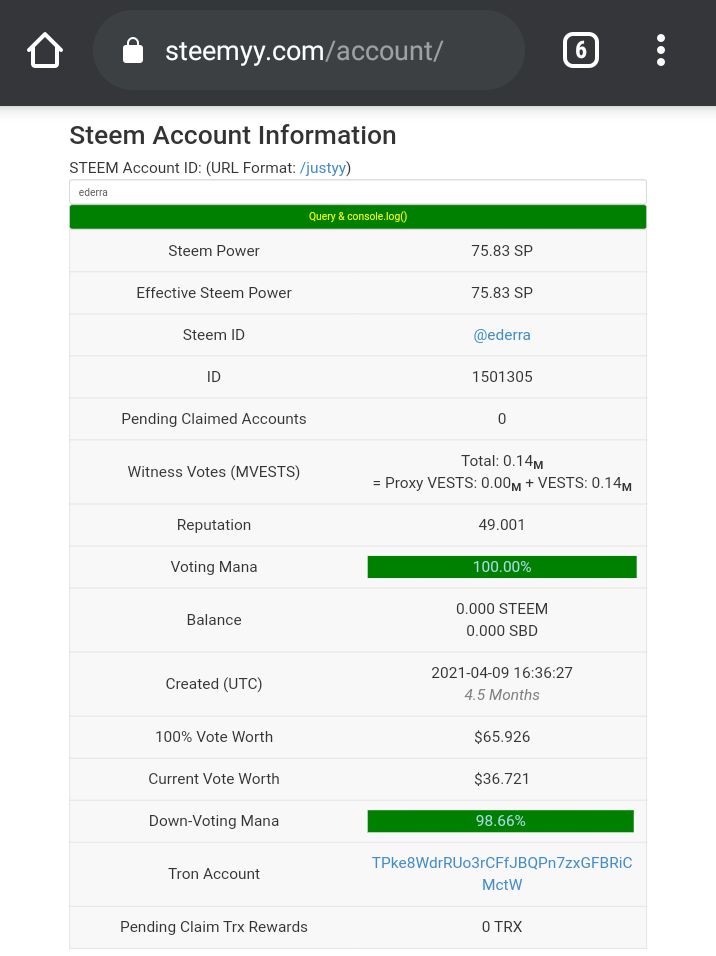Select the Down-Voting Mana label
The height and width of the screenshot is (956, 716).
(214, 821)
